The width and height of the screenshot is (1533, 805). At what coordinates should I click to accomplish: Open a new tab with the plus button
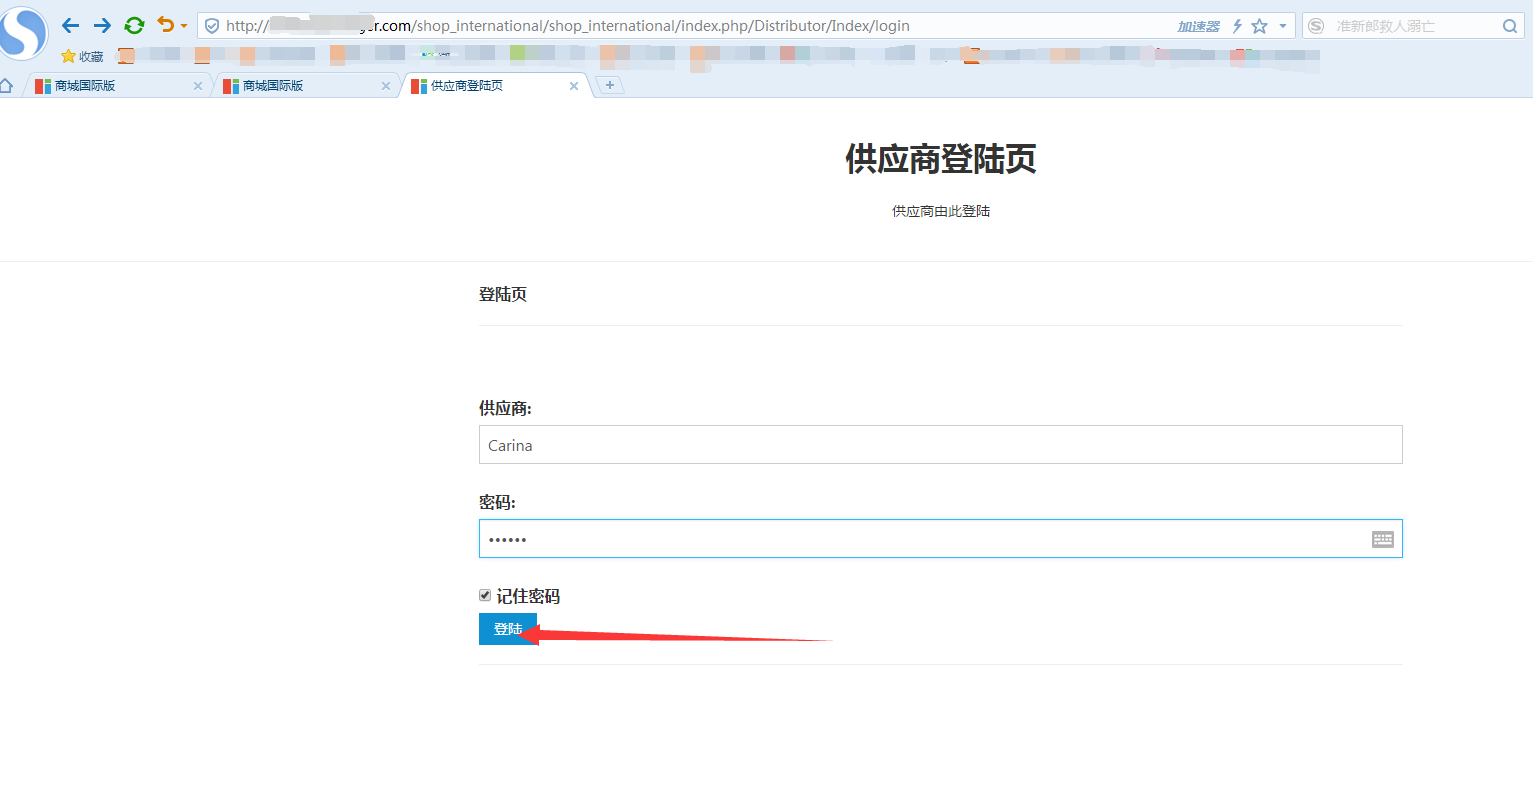point(610,85)
